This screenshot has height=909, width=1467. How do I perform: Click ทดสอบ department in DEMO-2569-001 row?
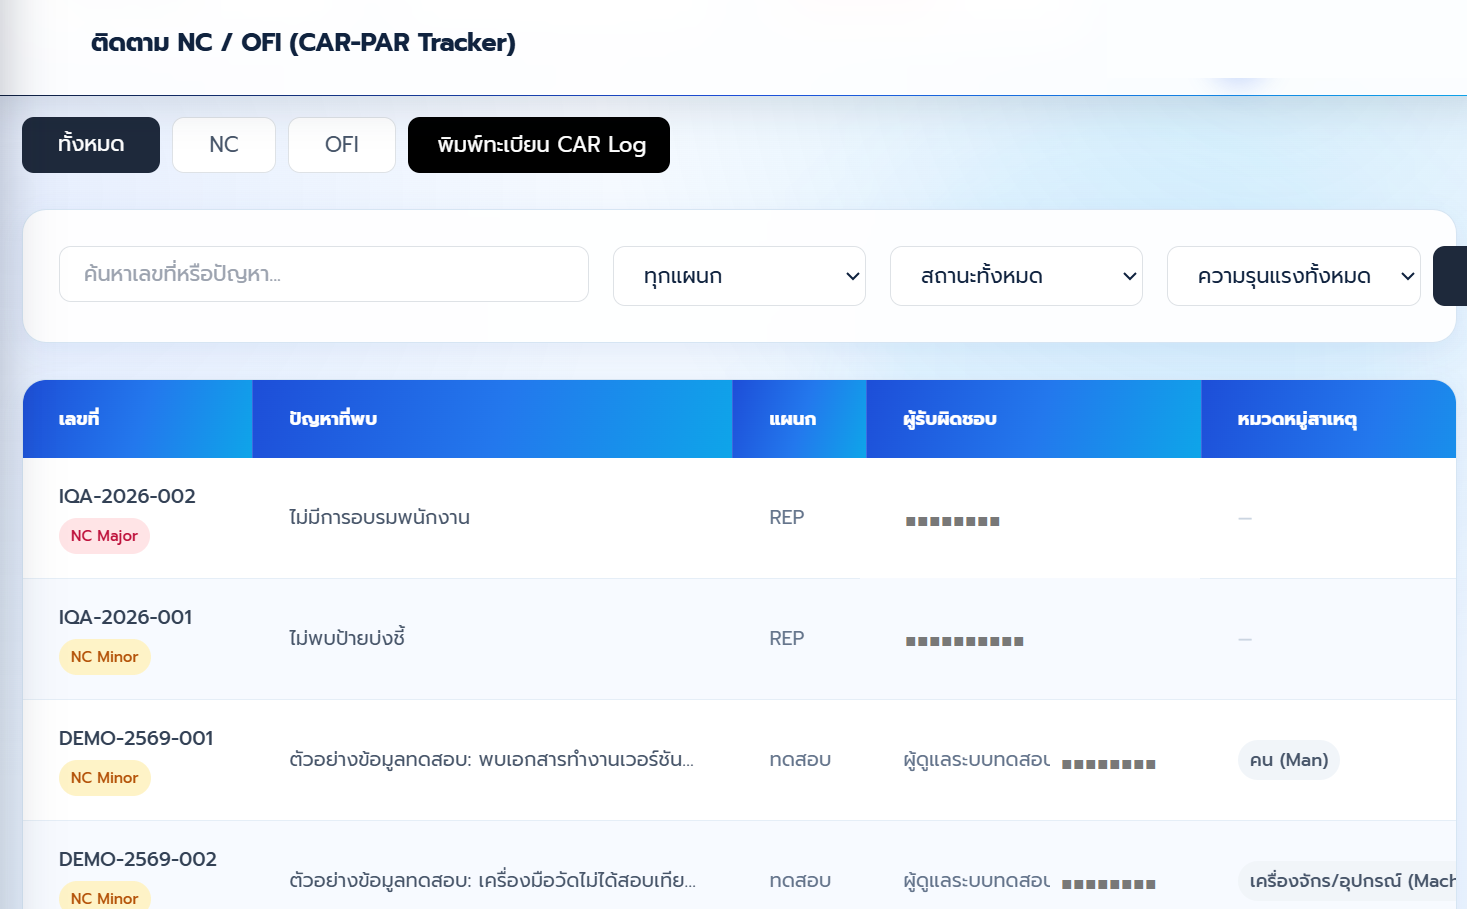click(x=800, y=760)
